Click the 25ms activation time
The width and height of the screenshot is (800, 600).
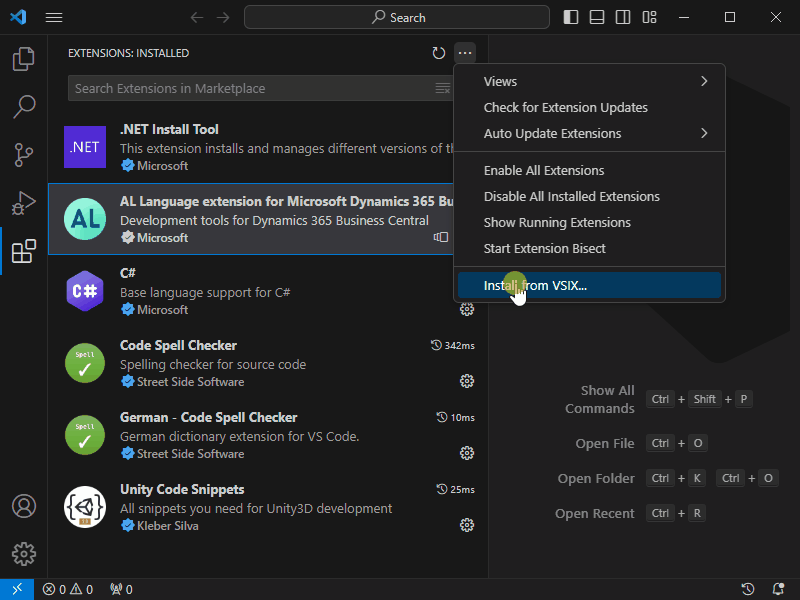tap(456, 489)
